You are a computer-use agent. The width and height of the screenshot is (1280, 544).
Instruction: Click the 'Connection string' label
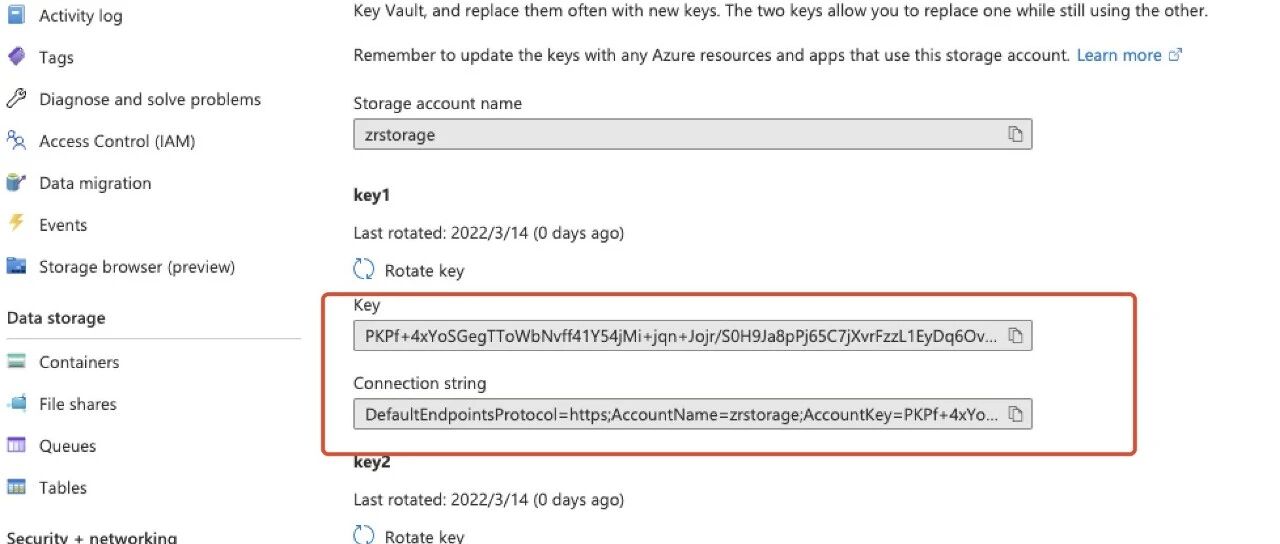pos(420,383)
